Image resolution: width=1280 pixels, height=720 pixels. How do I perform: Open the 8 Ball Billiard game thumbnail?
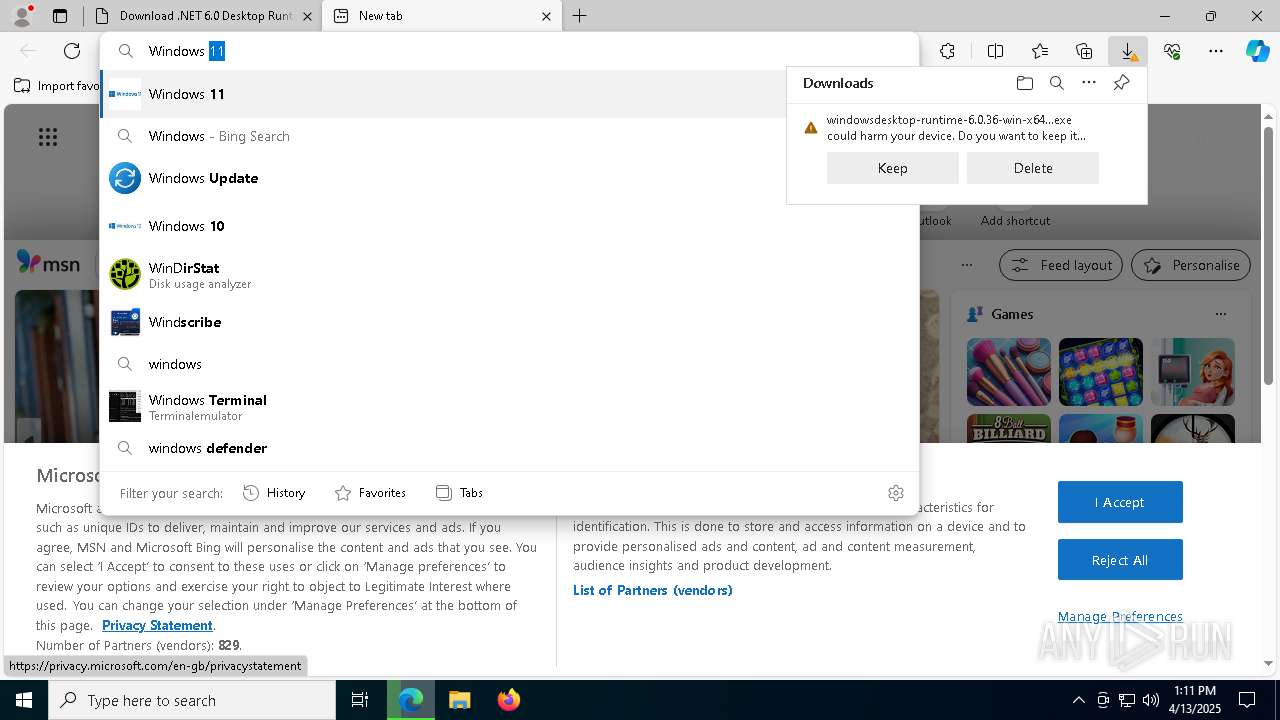pyautogui.click(x=1009, y=428)
